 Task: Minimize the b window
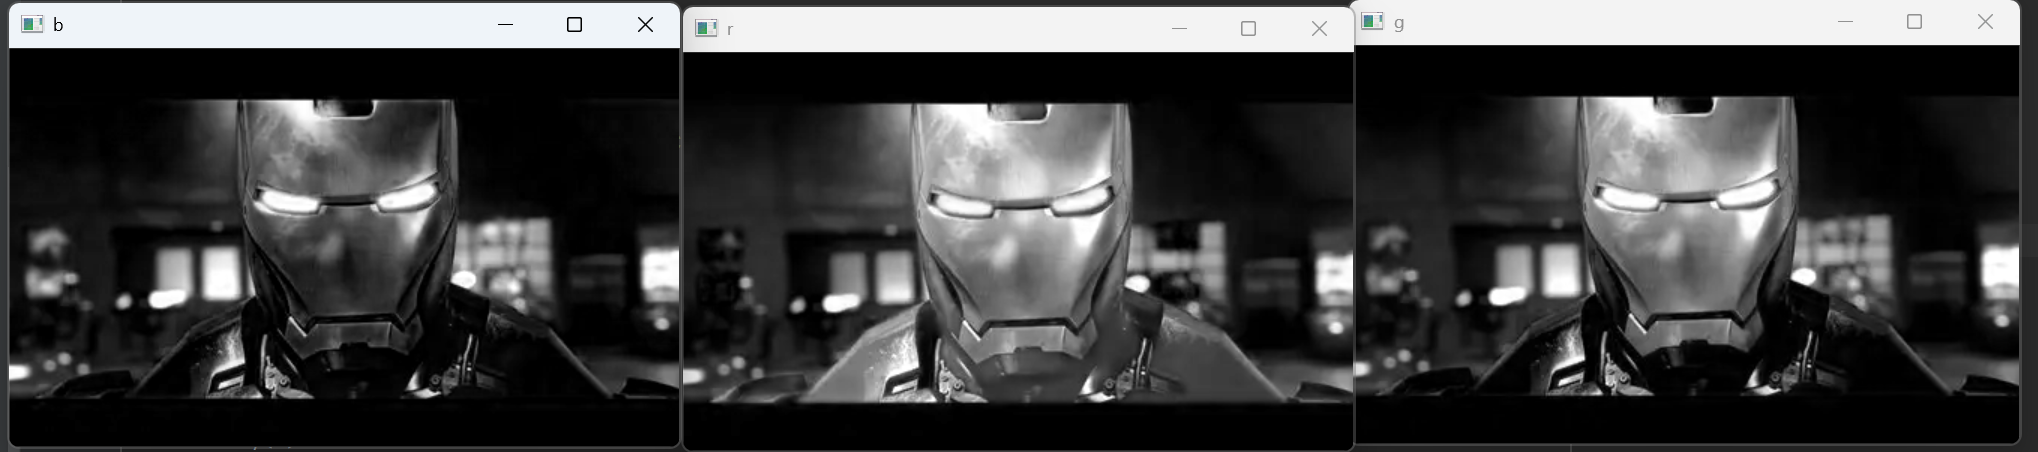point(505,24)
